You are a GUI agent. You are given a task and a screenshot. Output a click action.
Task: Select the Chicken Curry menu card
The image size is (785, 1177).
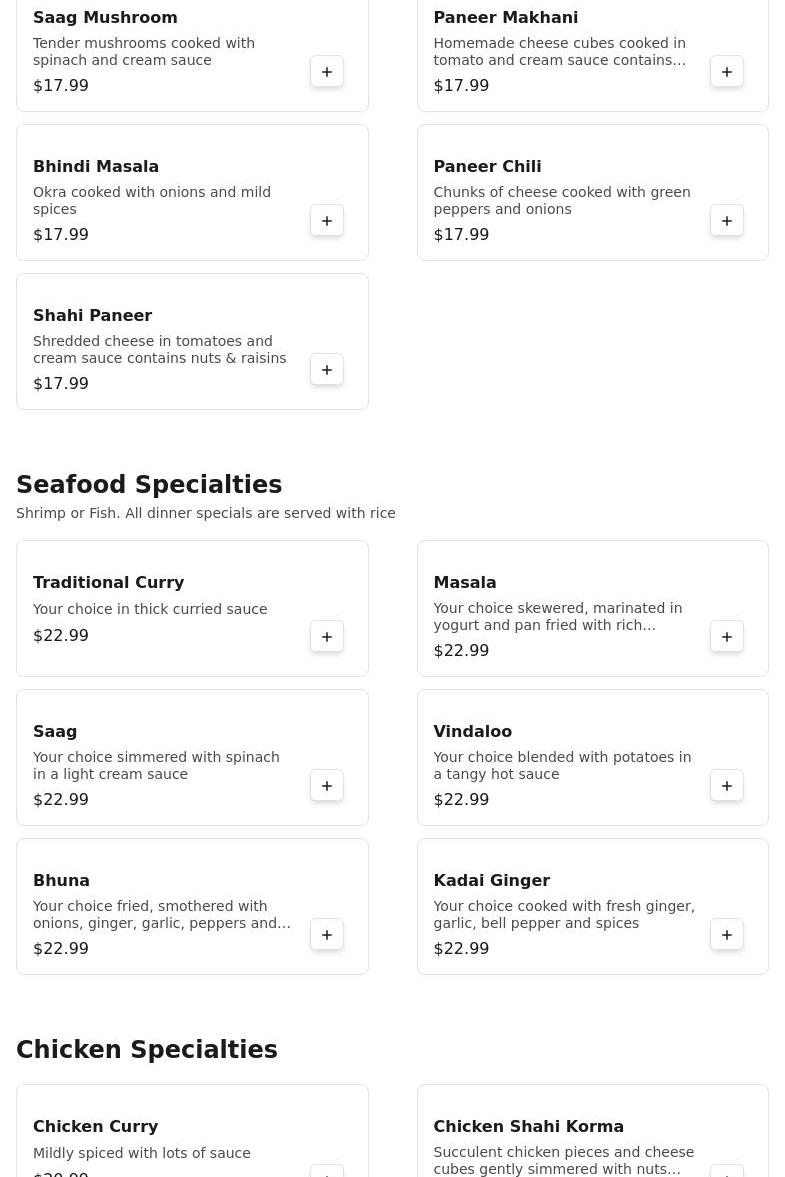tap(192, 1135)
